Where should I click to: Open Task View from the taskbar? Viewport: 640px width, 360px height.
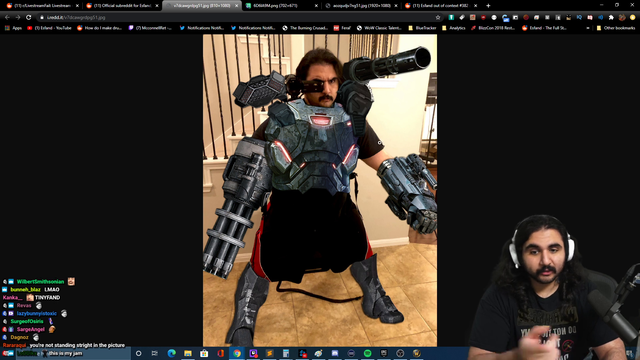tap(155, 353)
